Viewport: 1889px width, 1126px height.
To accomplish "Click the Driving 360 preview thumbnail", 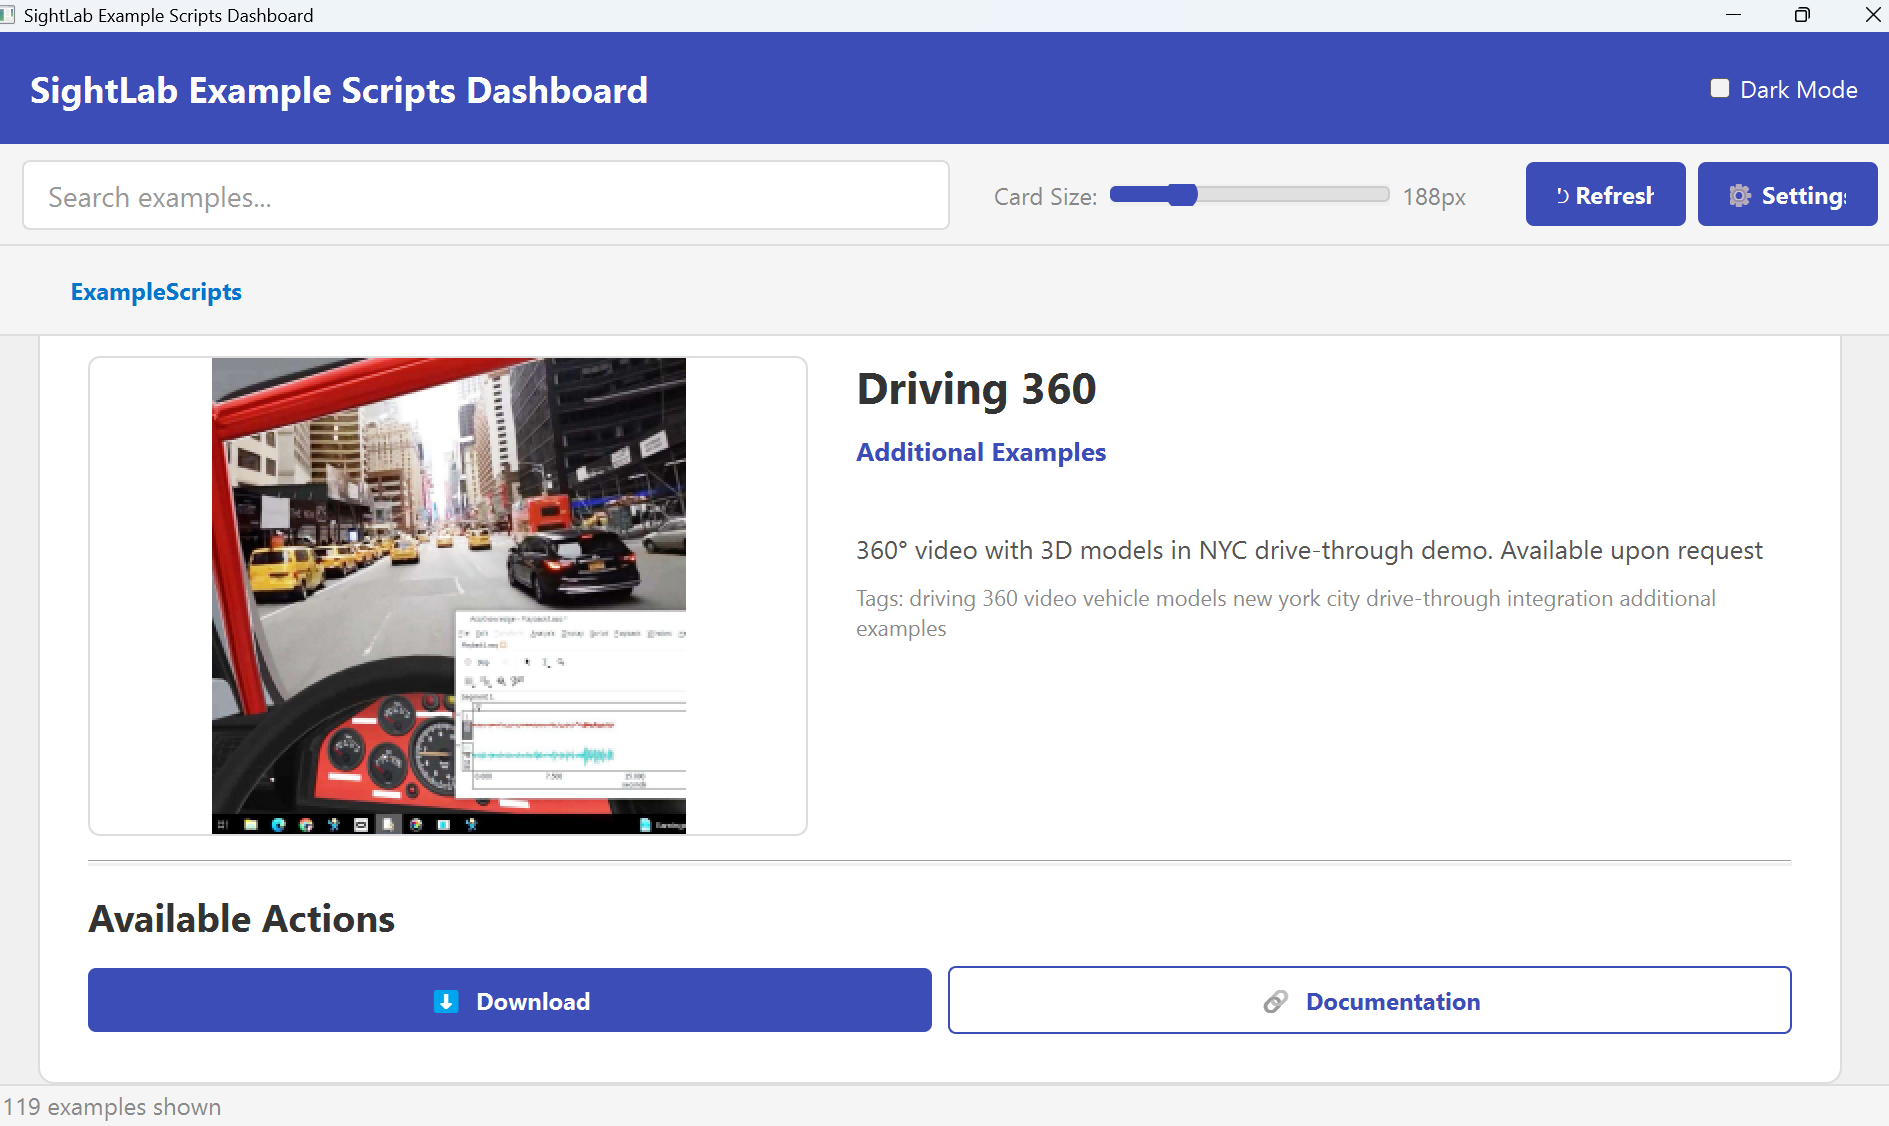I will [448, 595].
